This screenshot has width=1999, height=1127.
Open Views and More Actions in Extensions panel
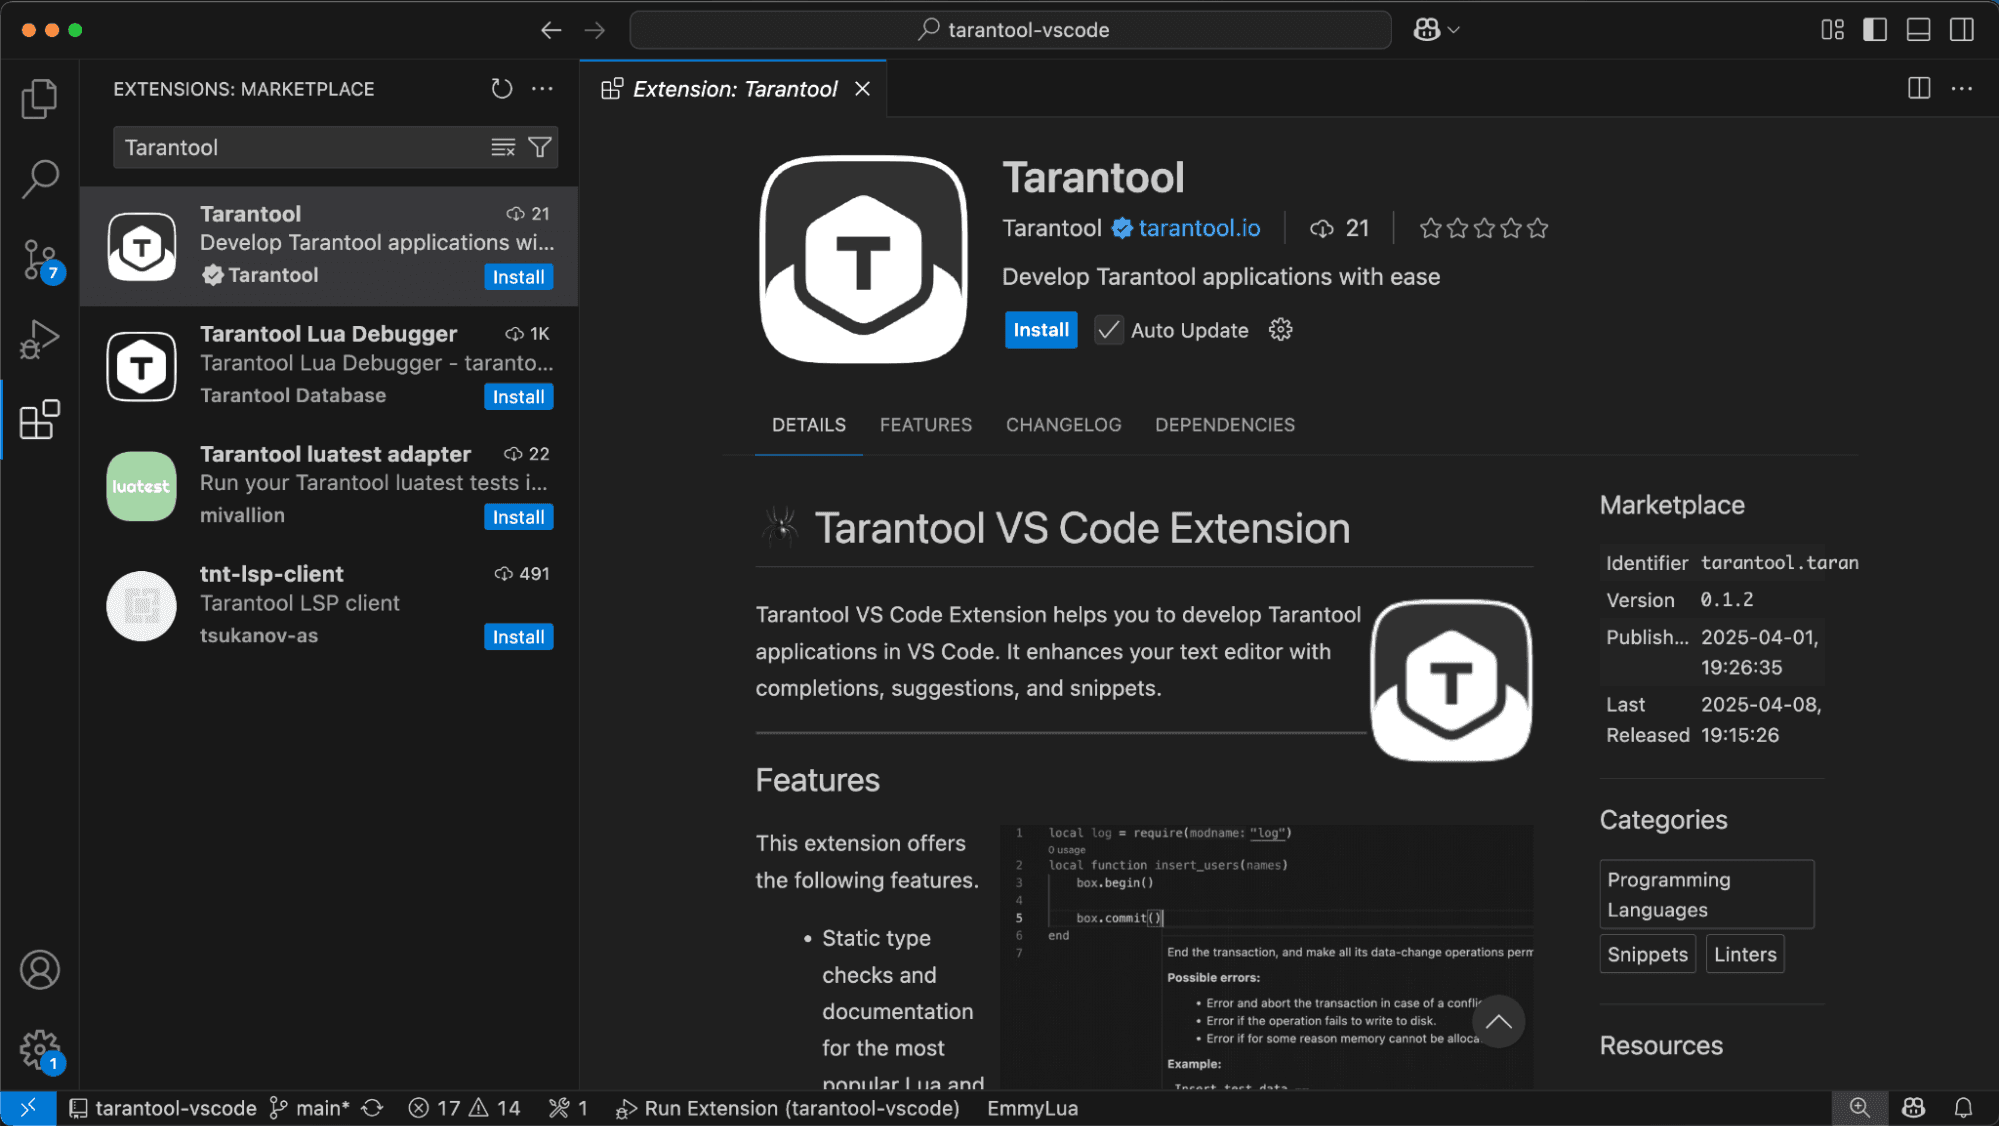coord(542,89)
